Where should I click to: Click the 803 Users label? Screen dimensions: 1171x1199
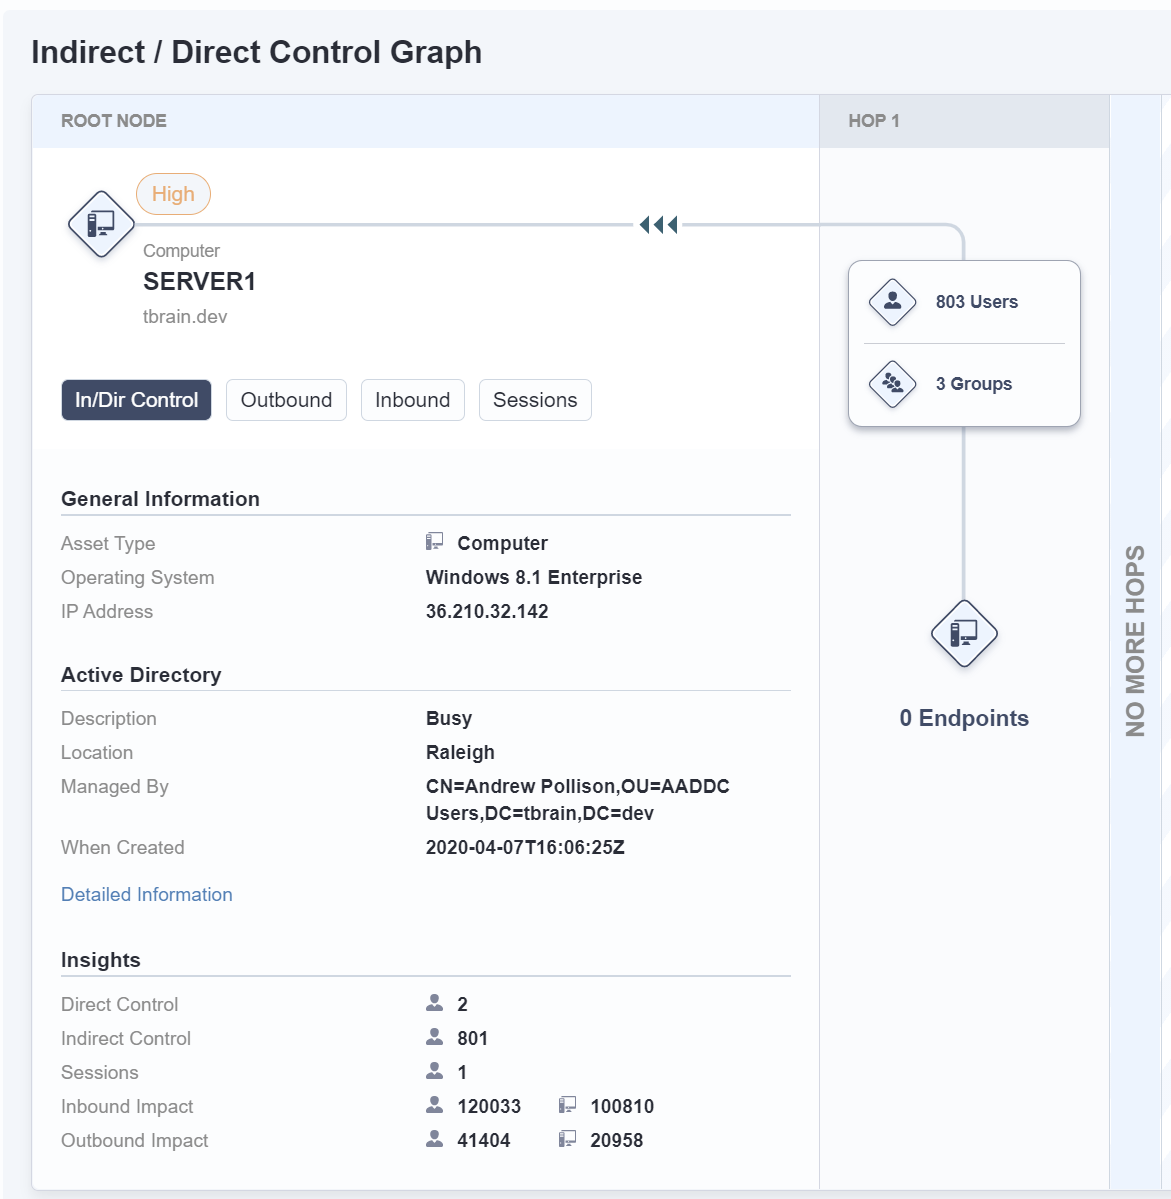pos(977,302)
